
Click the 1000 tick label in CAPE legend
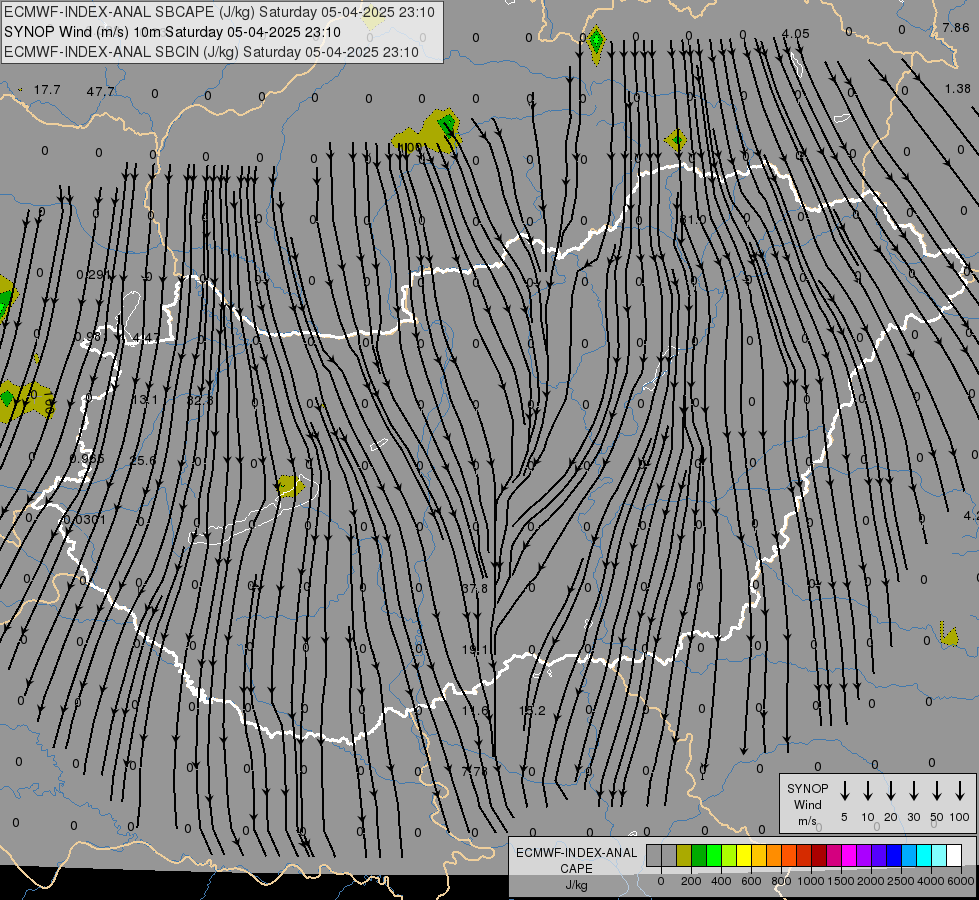pyautogui.click(x=811, y=881)
